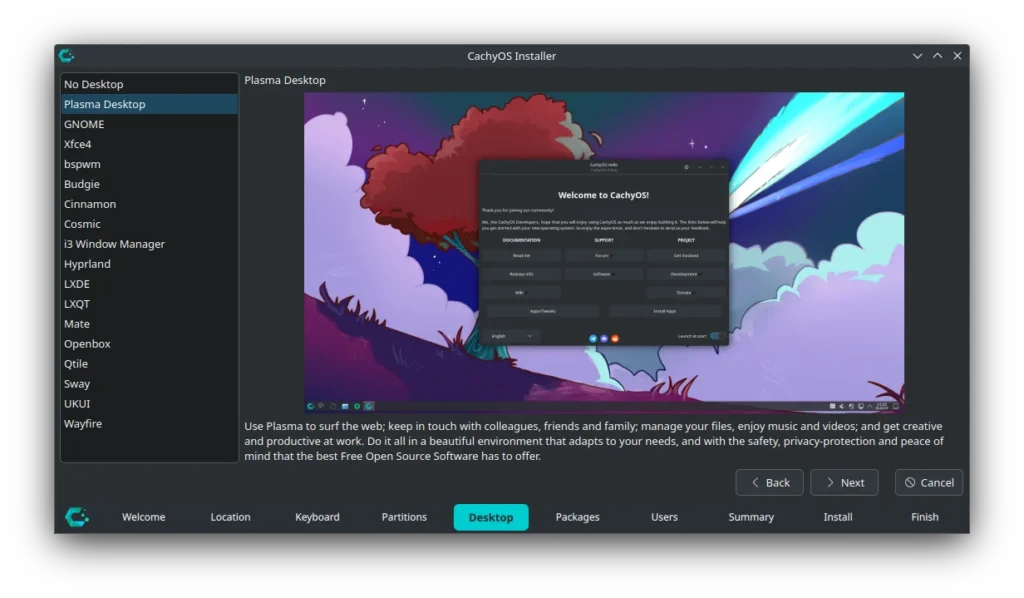Click the Reddit icon in the welcome preview
This screenshot has height=598, width=1024.
[615, 338]
